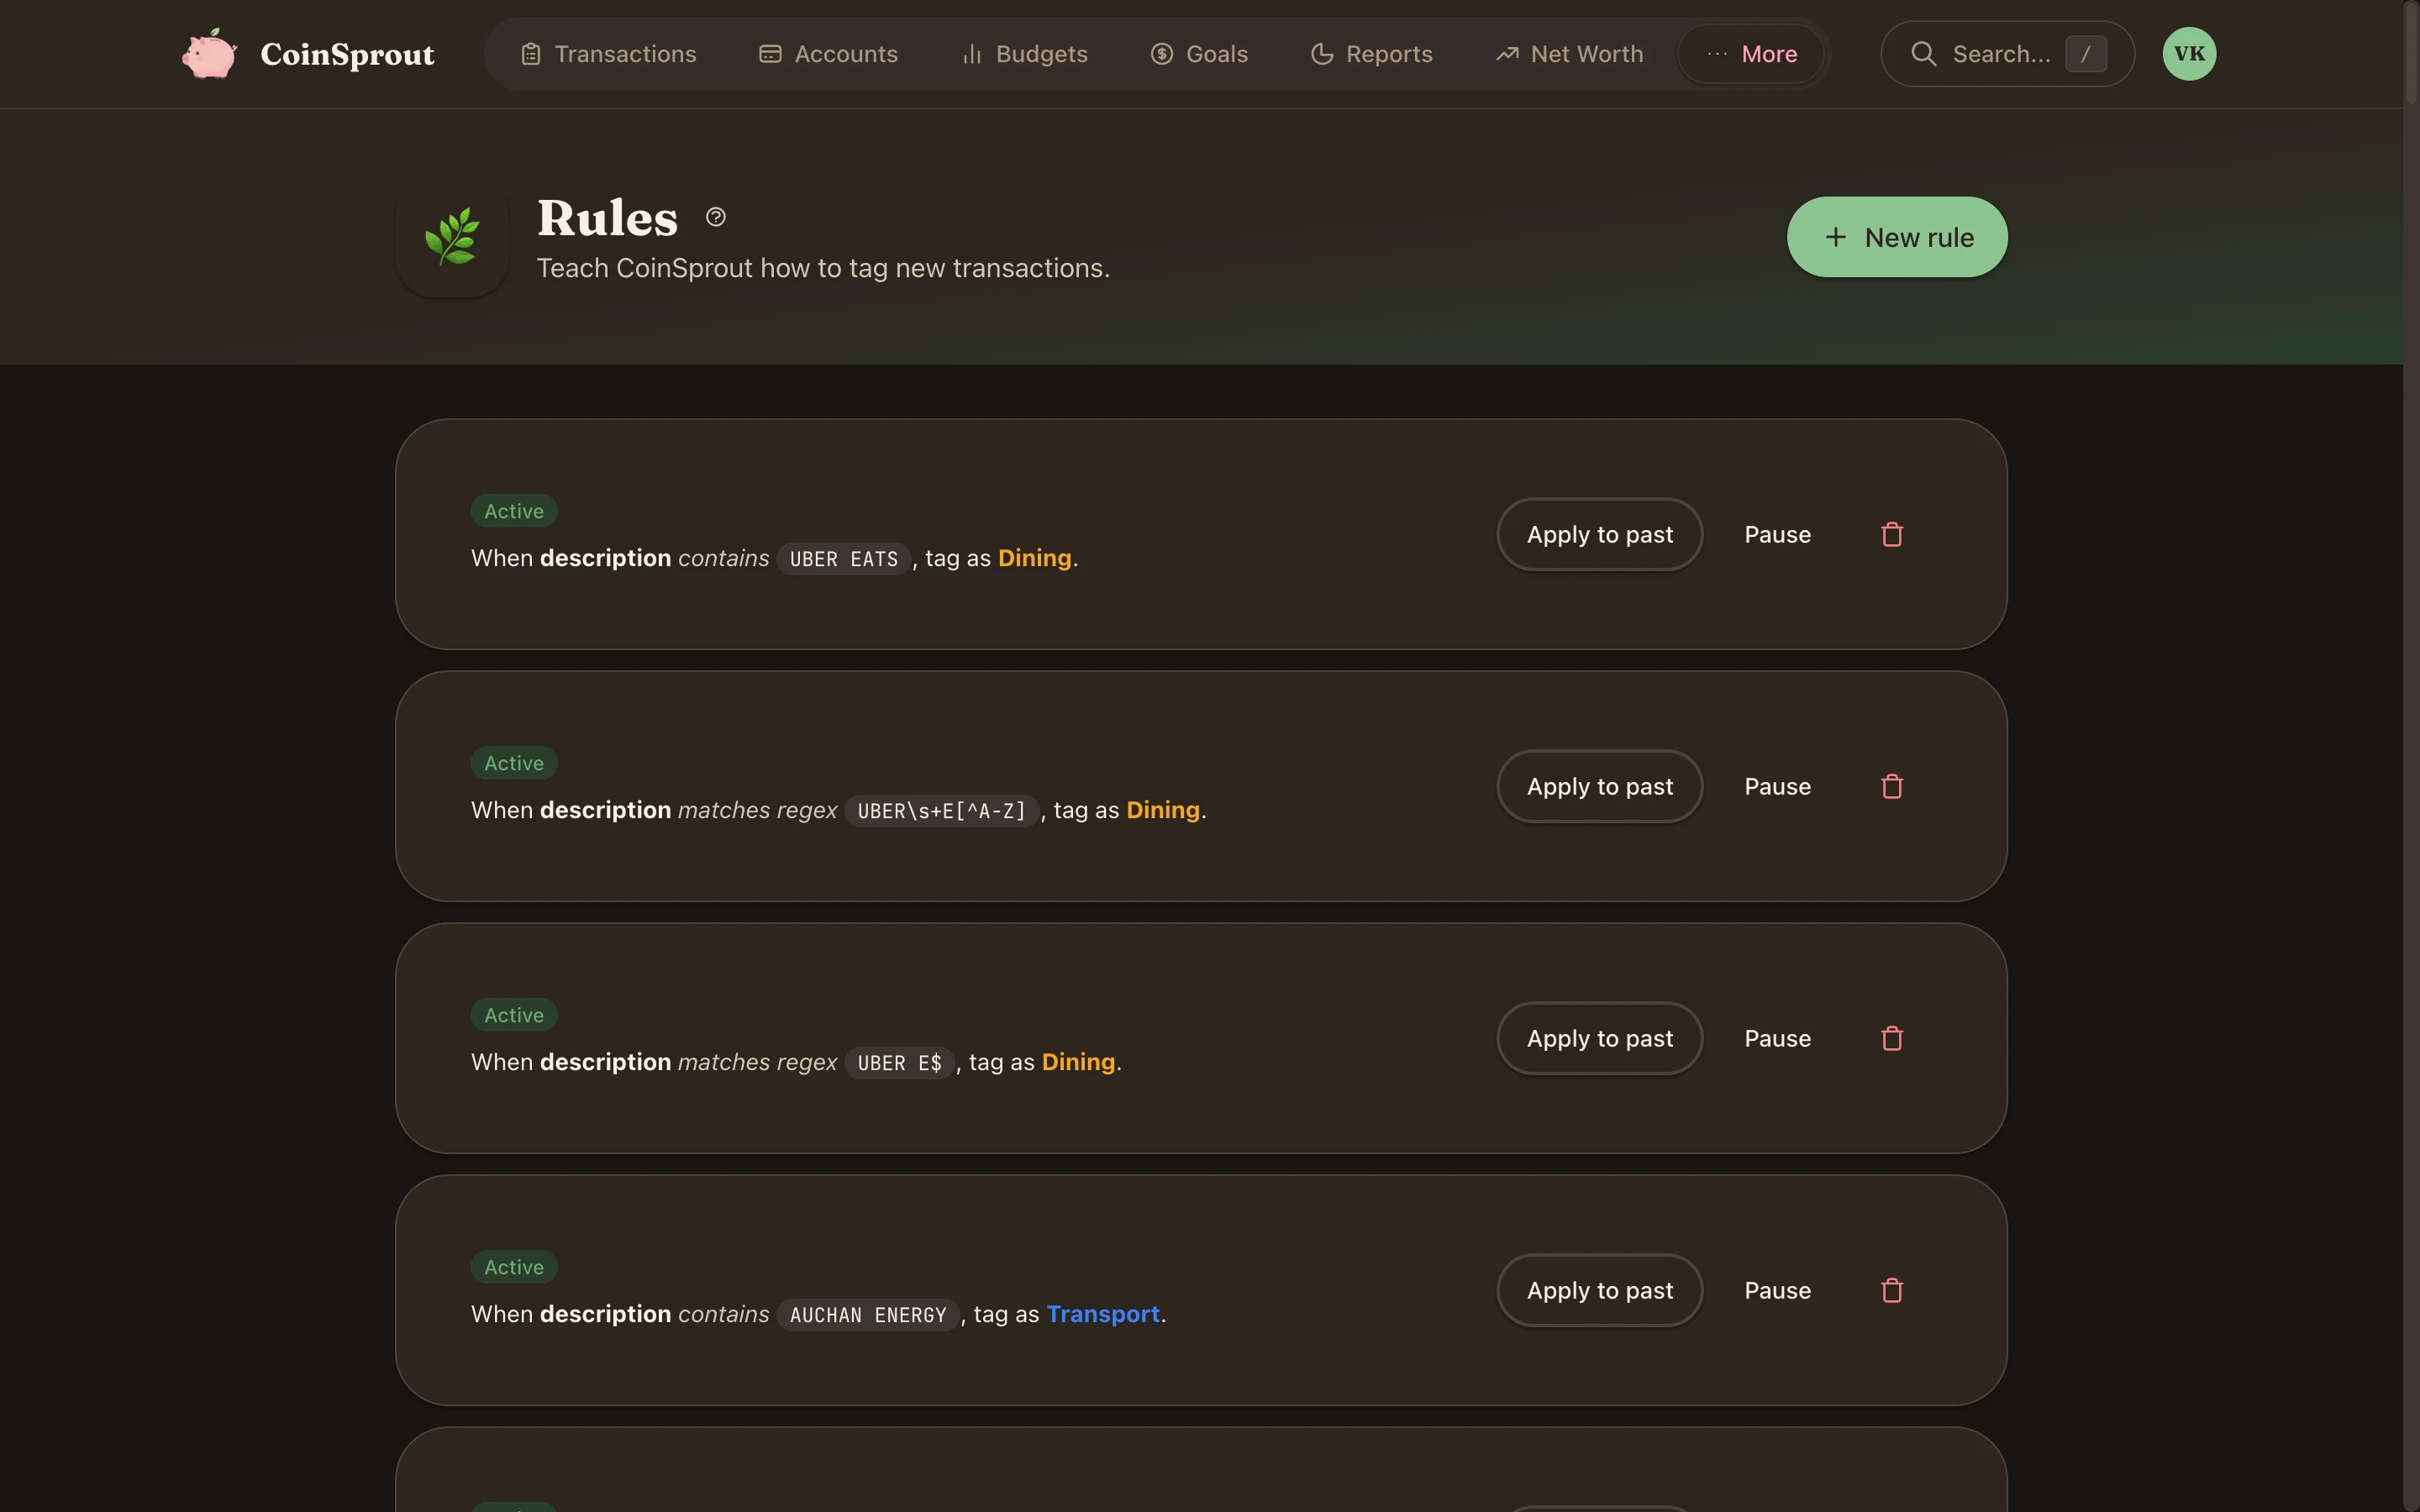Screen dimensions: 2420x1512
Task: Open the VK account menu
Action: [x=2188, y=53]
